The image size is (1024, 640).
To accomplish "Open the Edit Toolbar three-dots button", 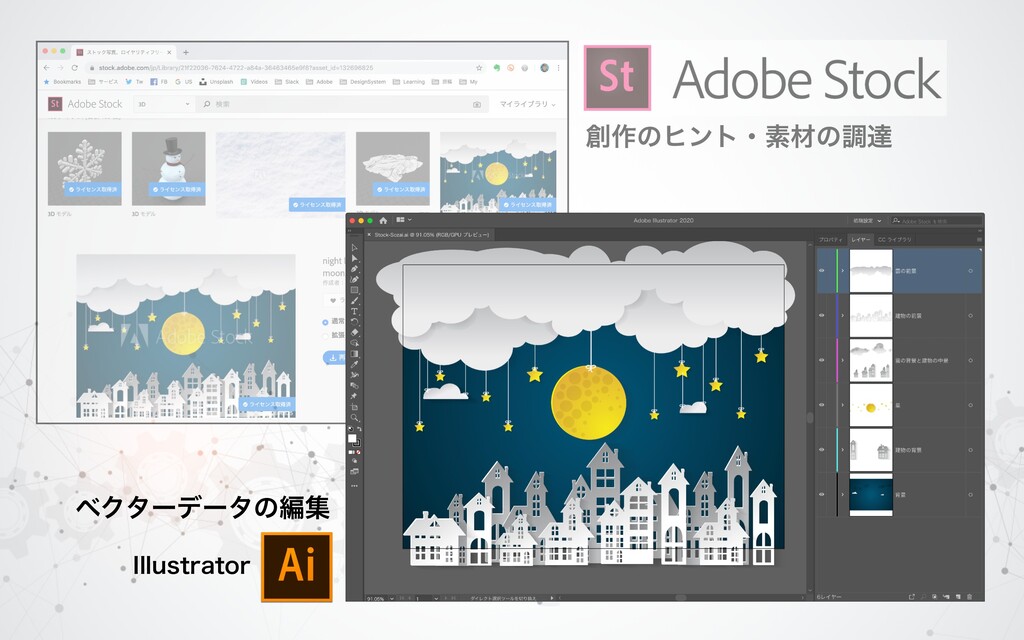I will [x=355, y=486].
